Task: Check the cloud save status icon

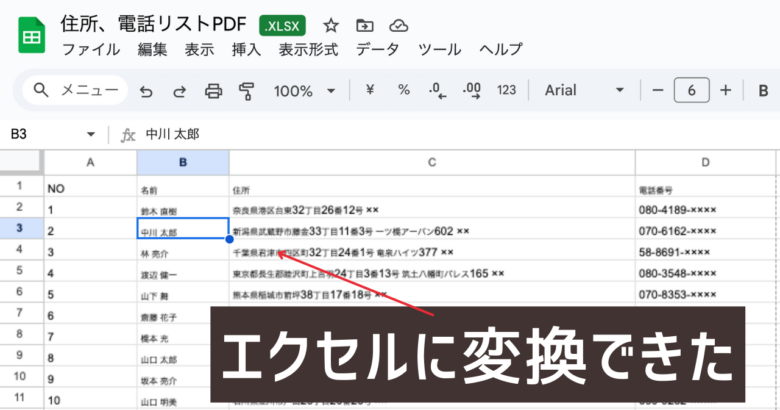Action: pyautogui.click(x=398, y=25)
